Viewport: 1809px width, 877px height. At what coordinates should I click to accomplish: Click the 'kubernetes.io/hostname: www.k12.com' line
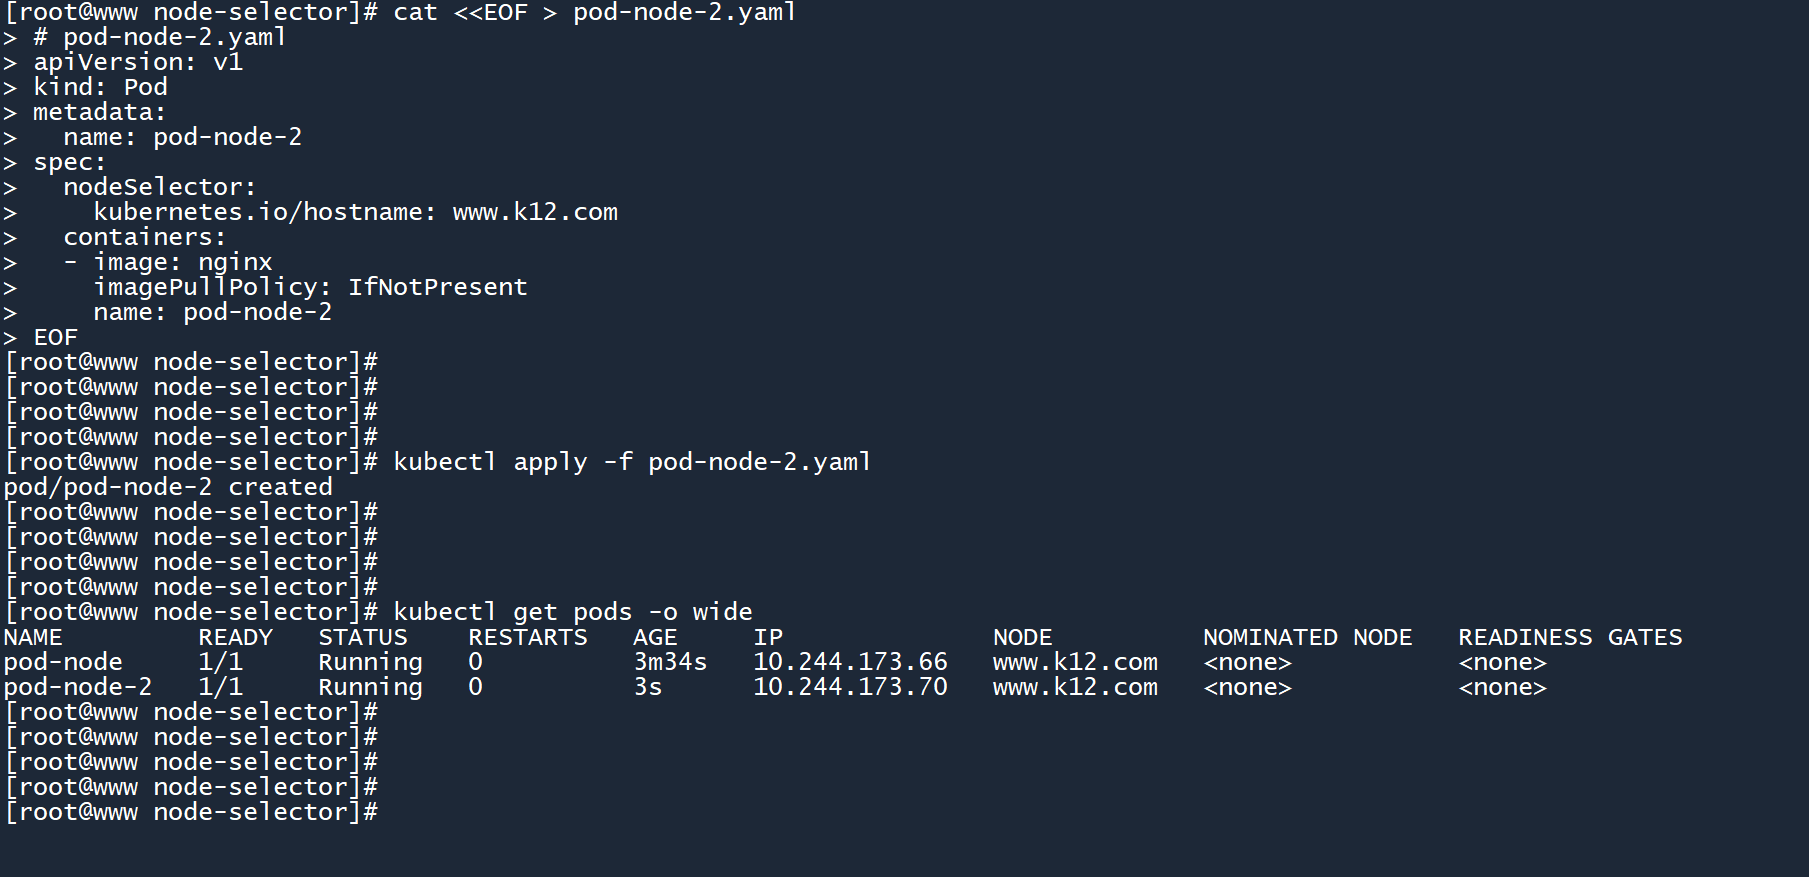click(x=355, y=212)
